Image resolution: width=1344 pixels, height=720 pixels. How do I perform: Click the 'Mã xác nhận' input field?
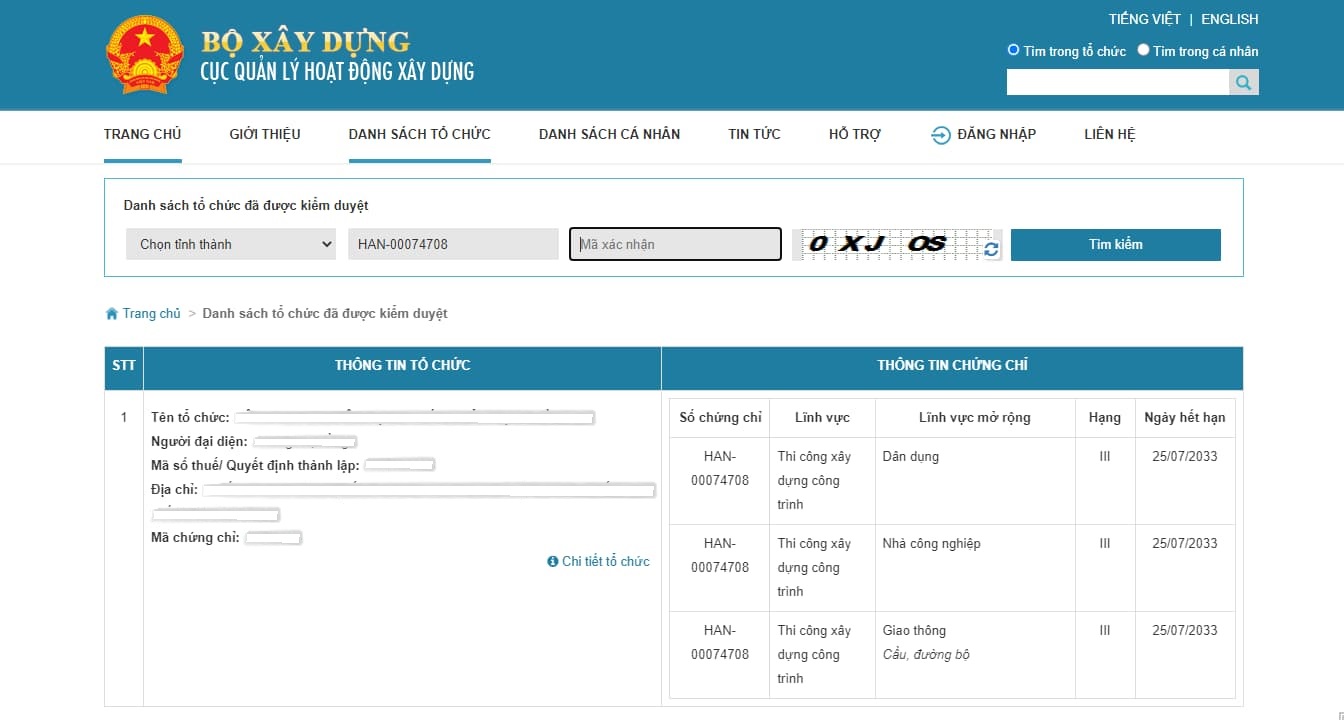[675, 244]
